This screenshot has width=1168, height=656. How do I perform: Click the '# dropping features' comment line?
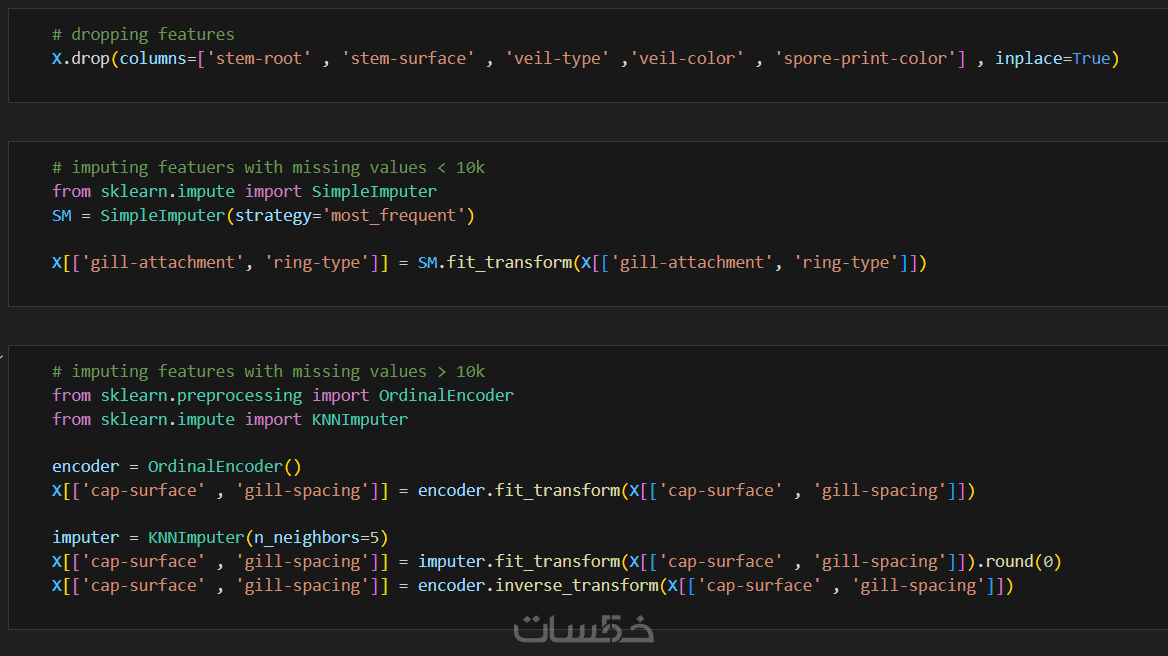(x=143, y=34)
